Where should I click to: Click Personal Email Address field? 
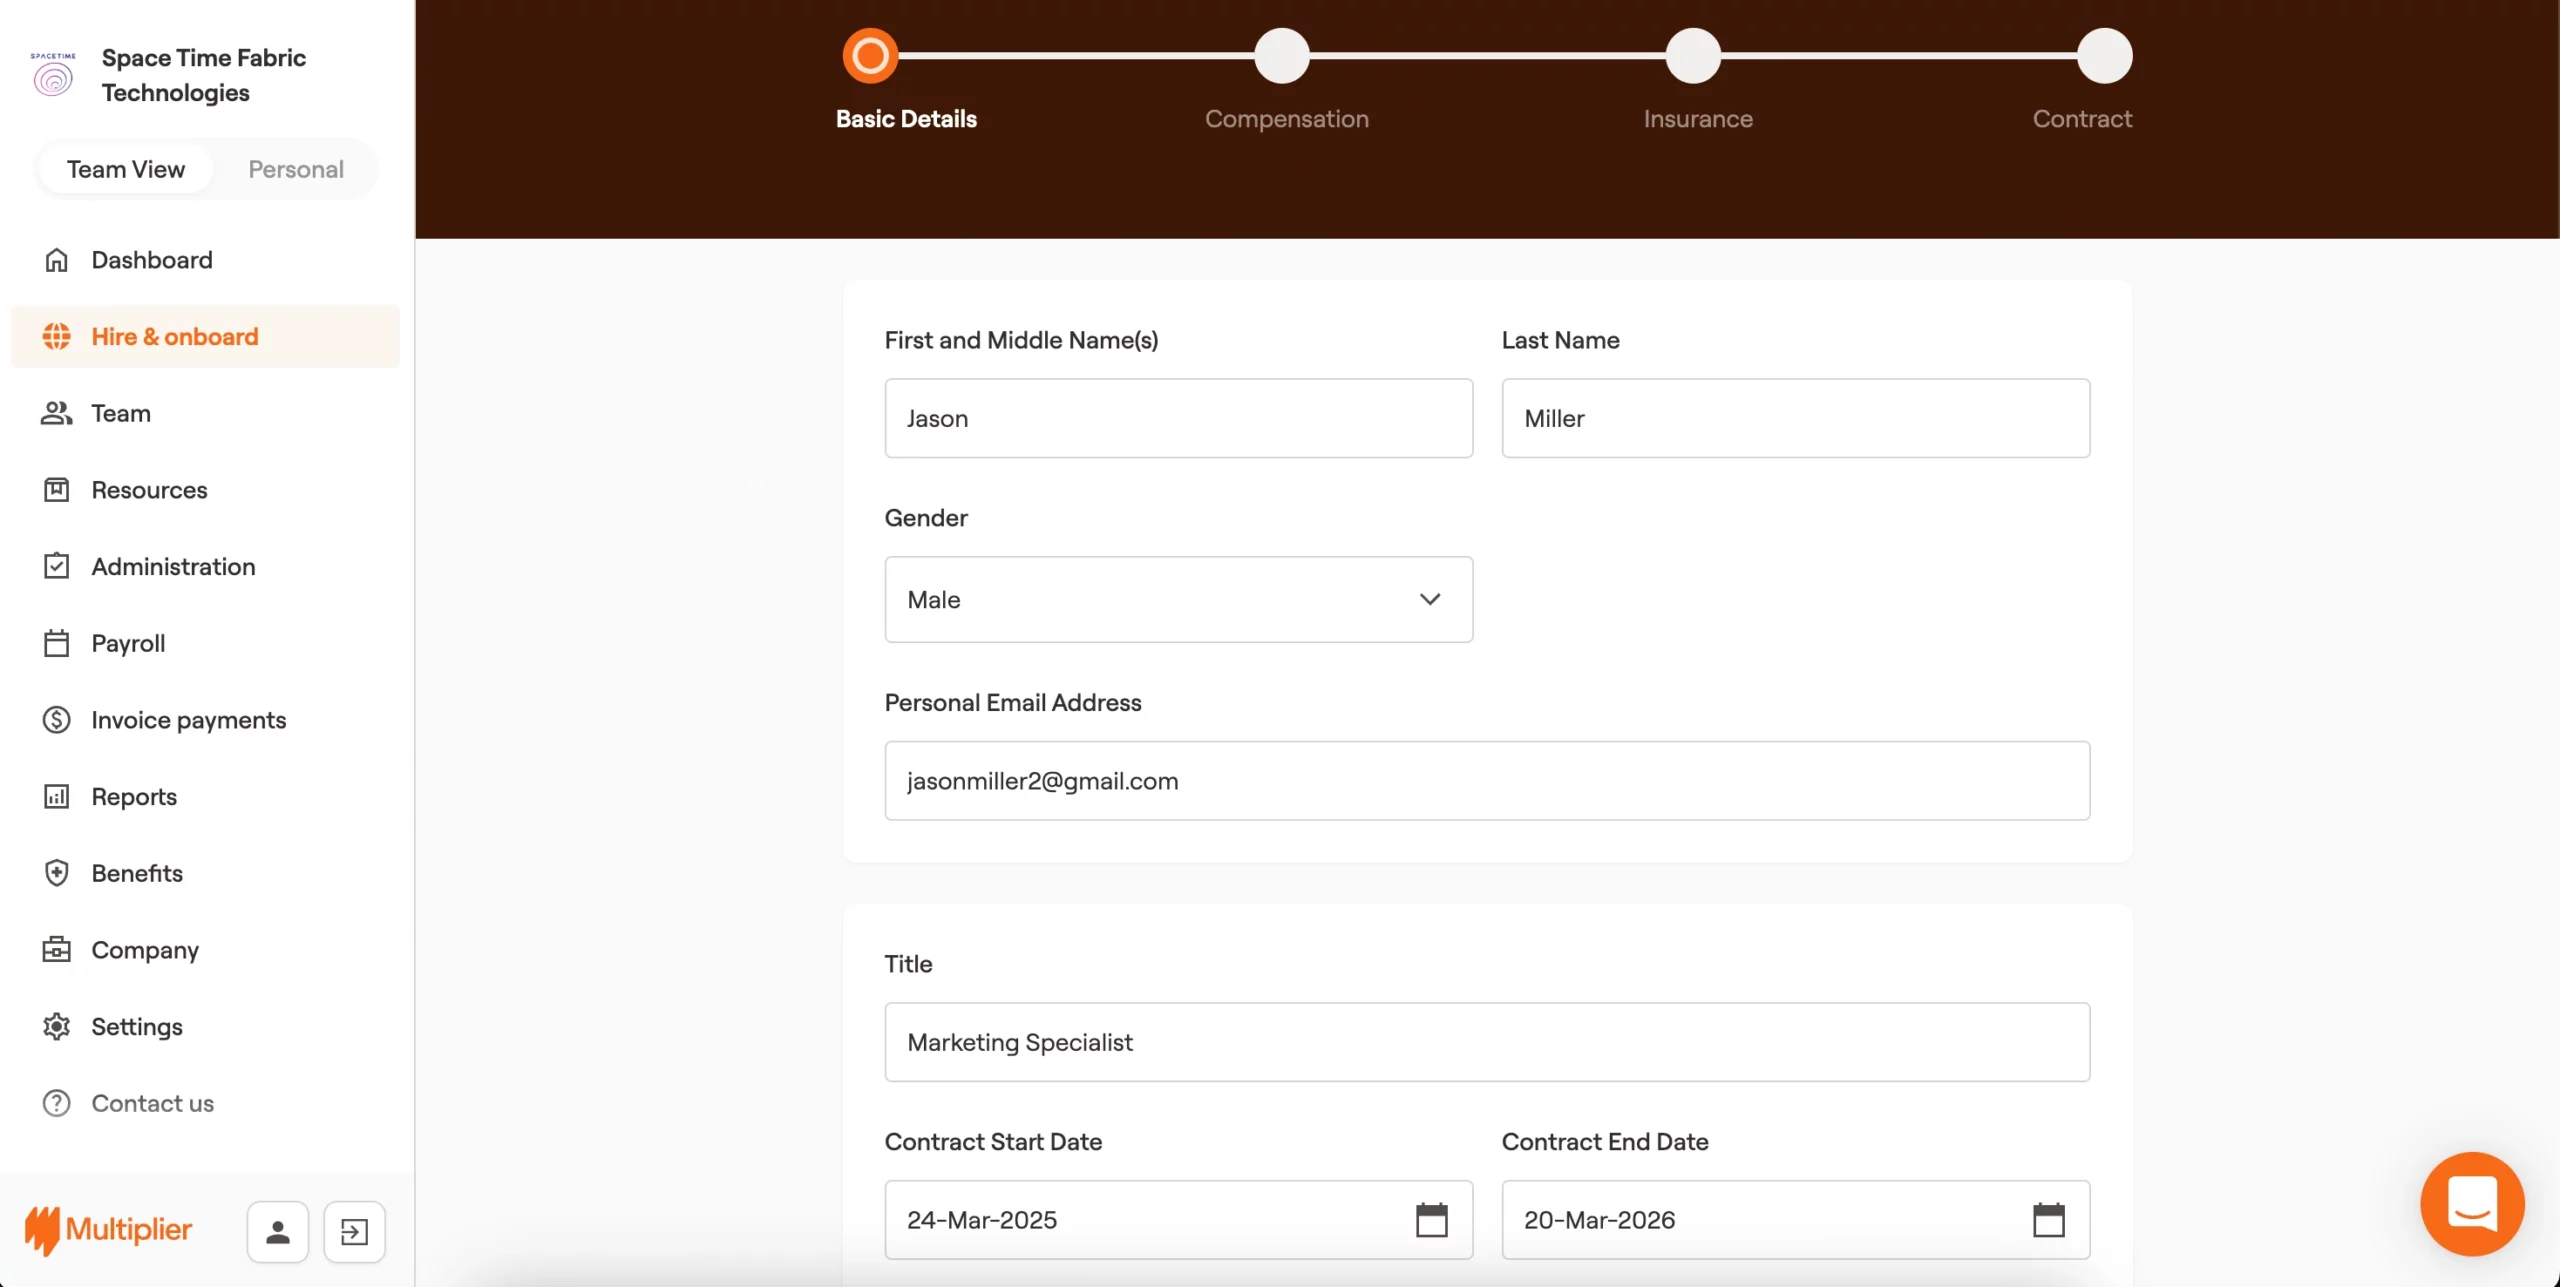pyautogui.click(x=1487, y=781)
